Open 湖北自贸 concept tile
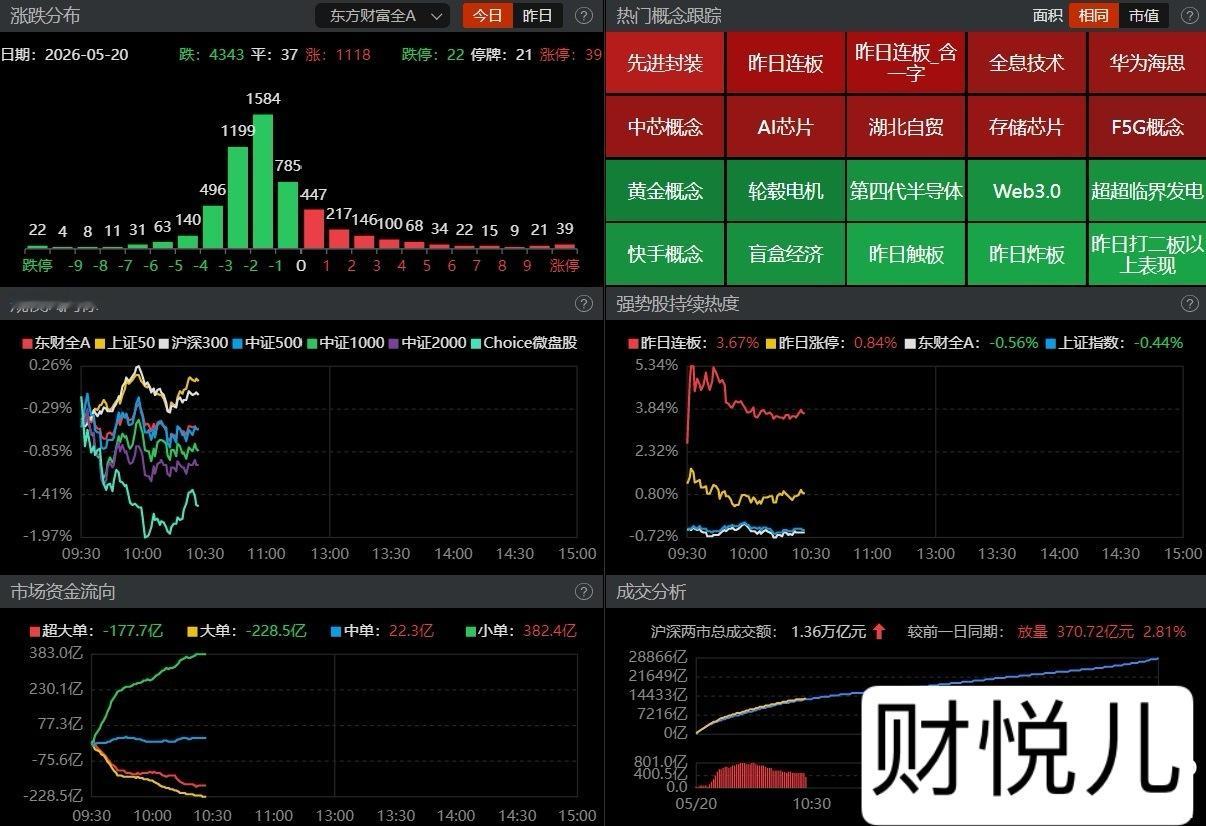This screenshot has height=826, width=1206. 906,127
